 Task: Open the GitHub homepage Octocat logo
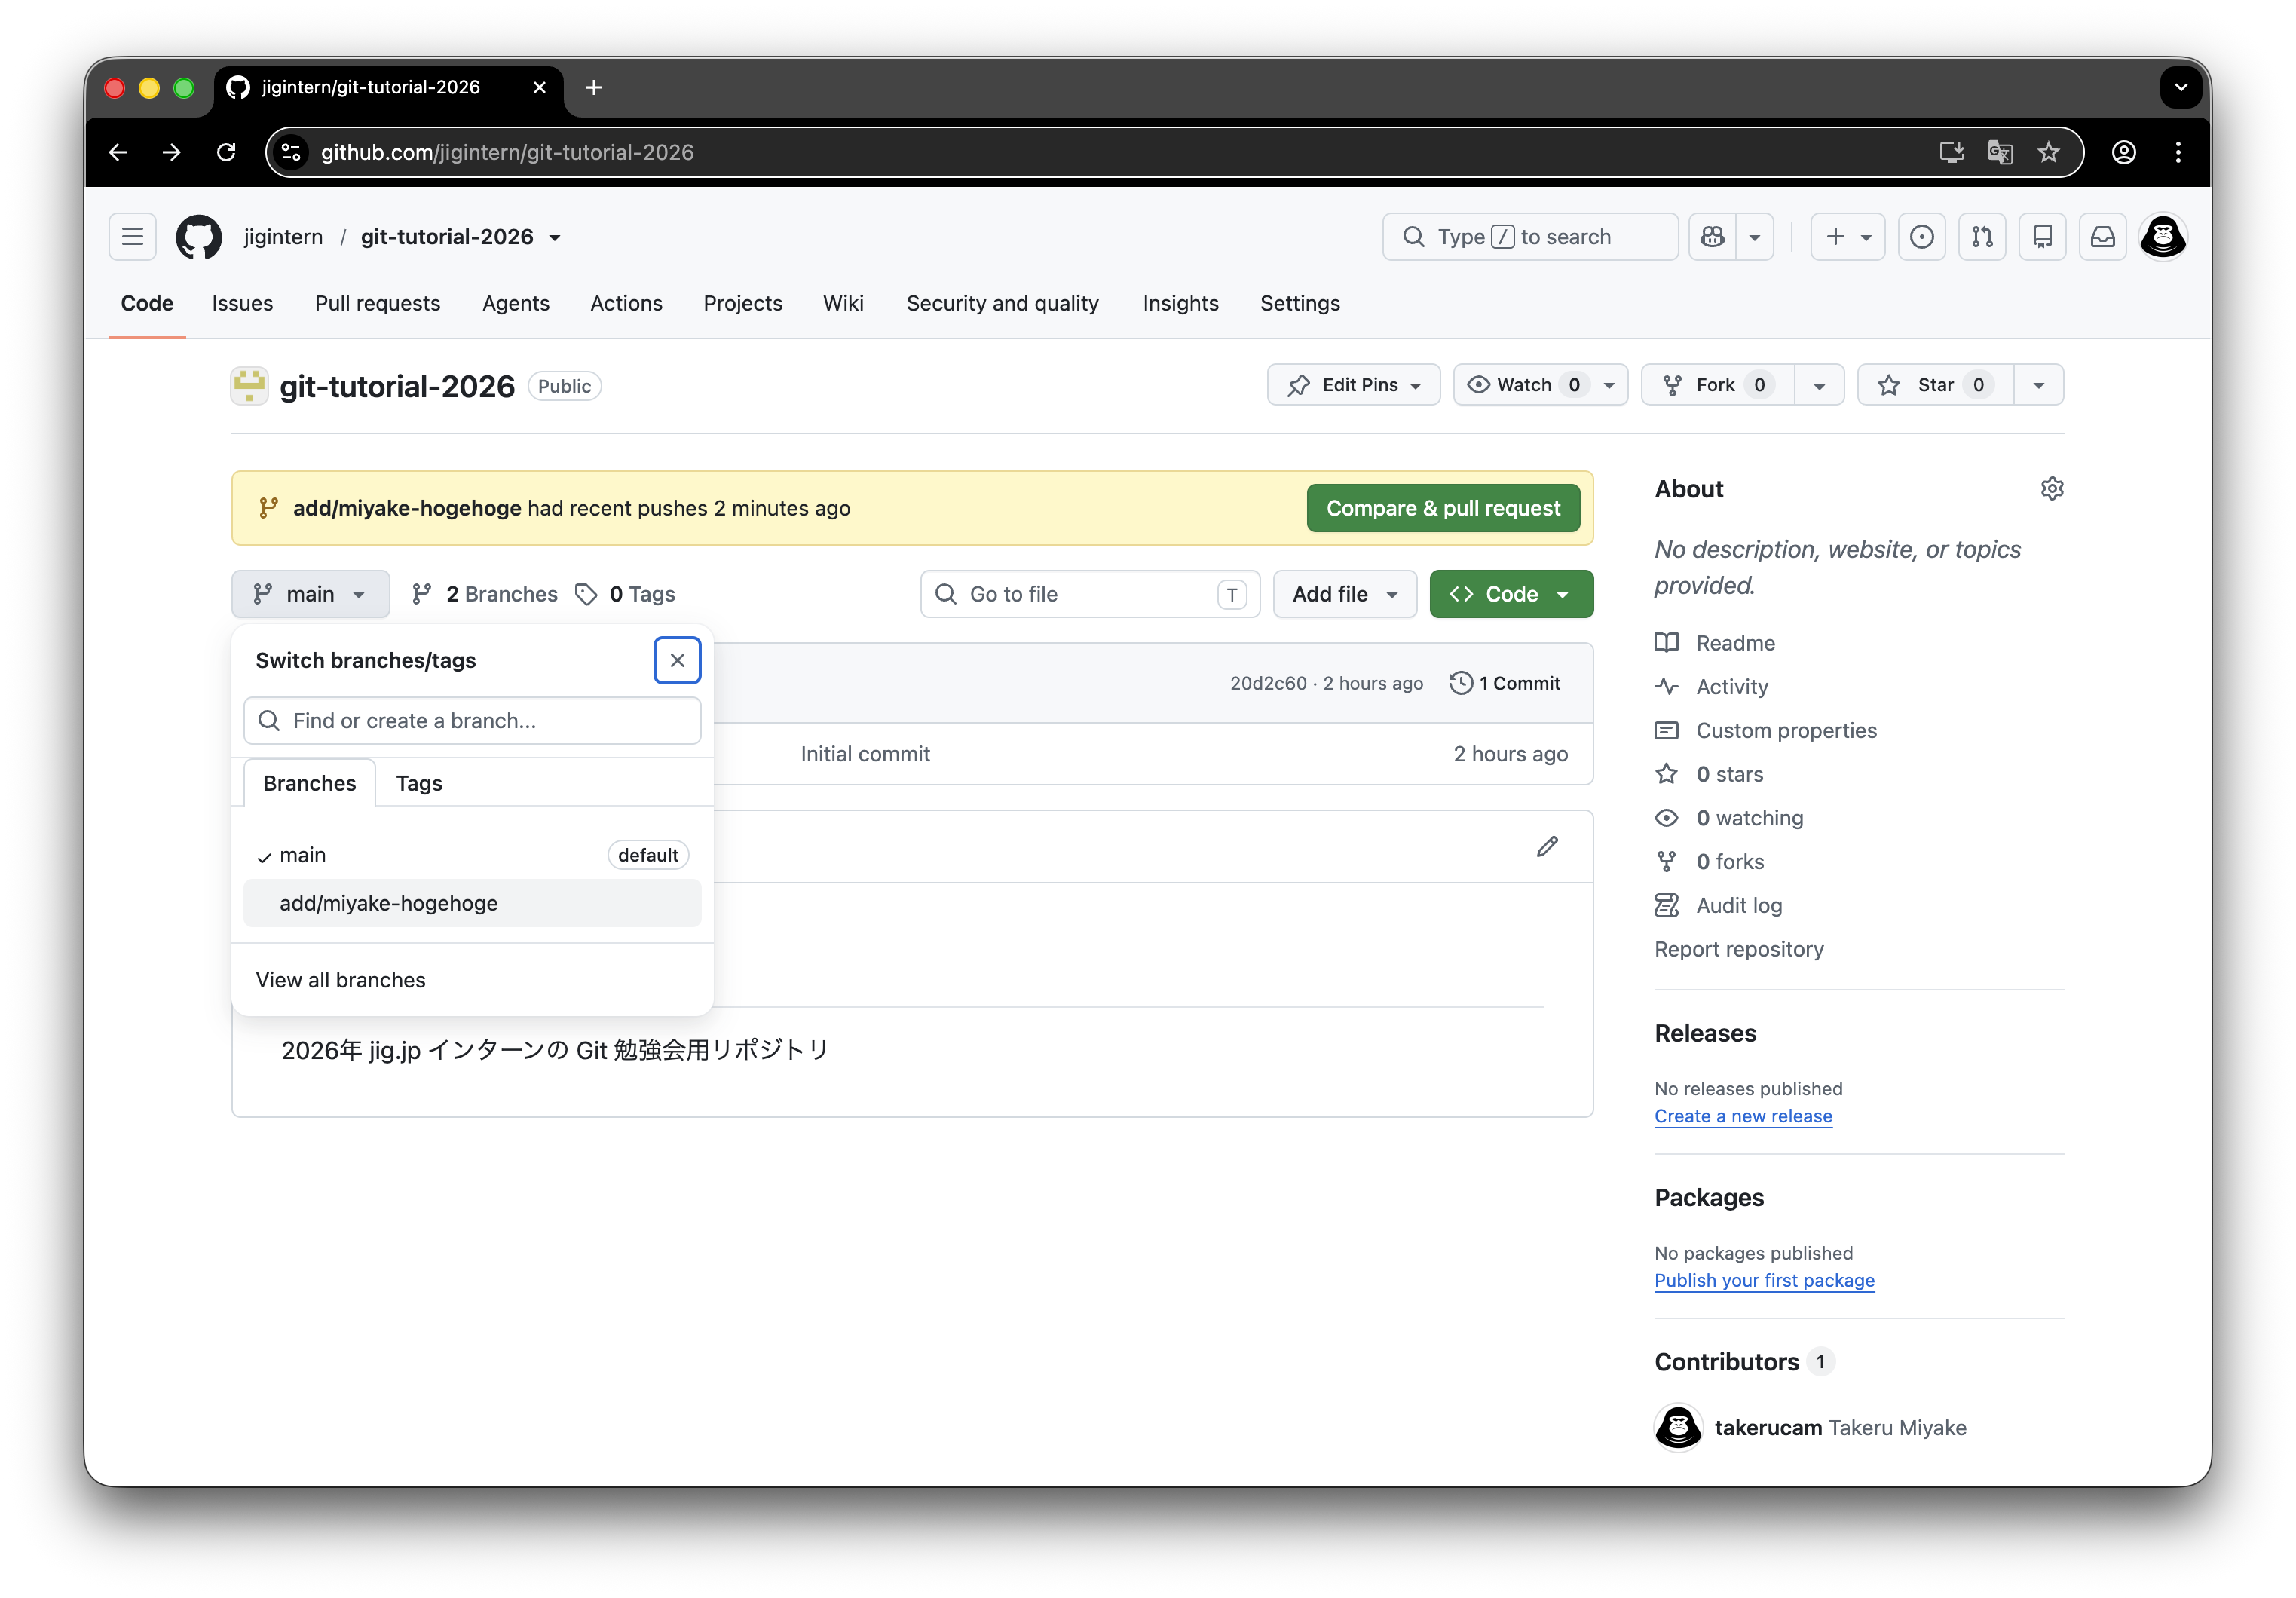198,237
